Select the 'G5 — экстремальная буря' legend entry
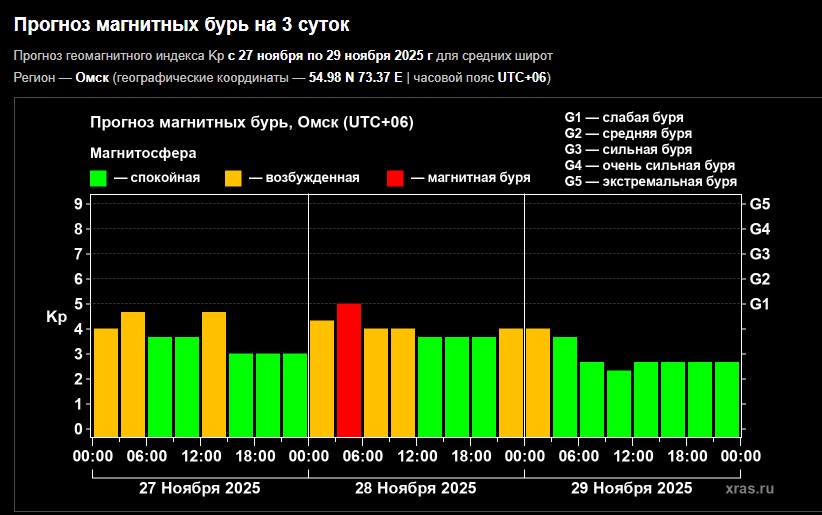 [650, 182]
